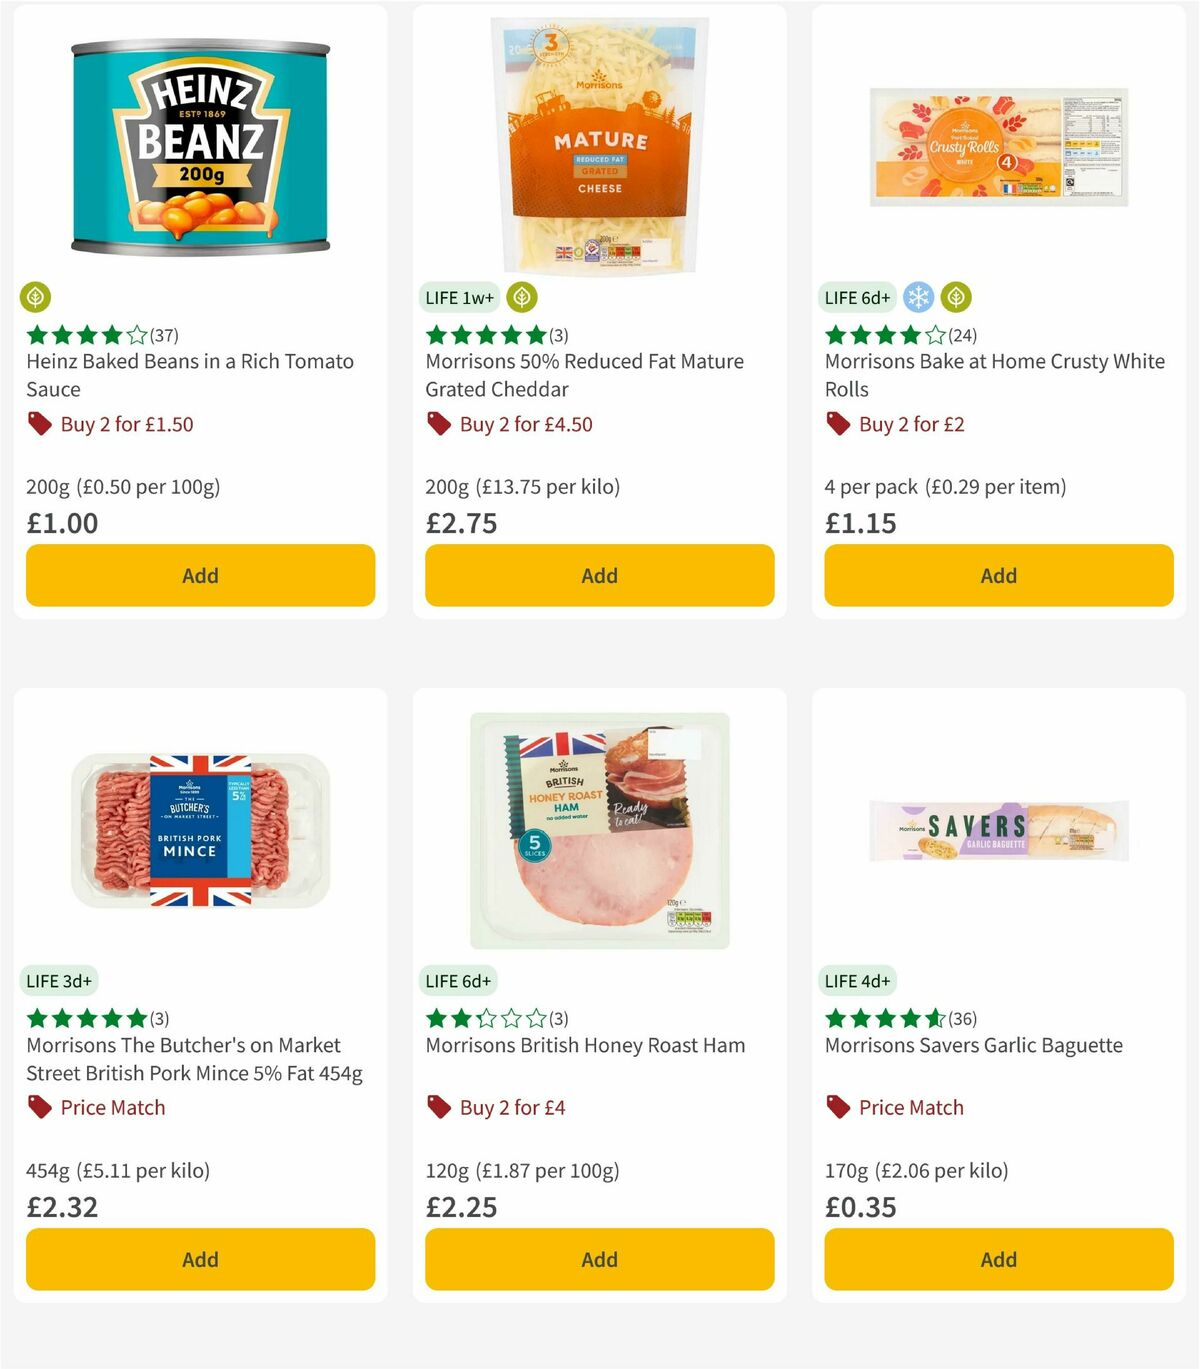Add crusty white rolls to basket
Screen dimensions: 1200x1369
click(x=998, y=575)
